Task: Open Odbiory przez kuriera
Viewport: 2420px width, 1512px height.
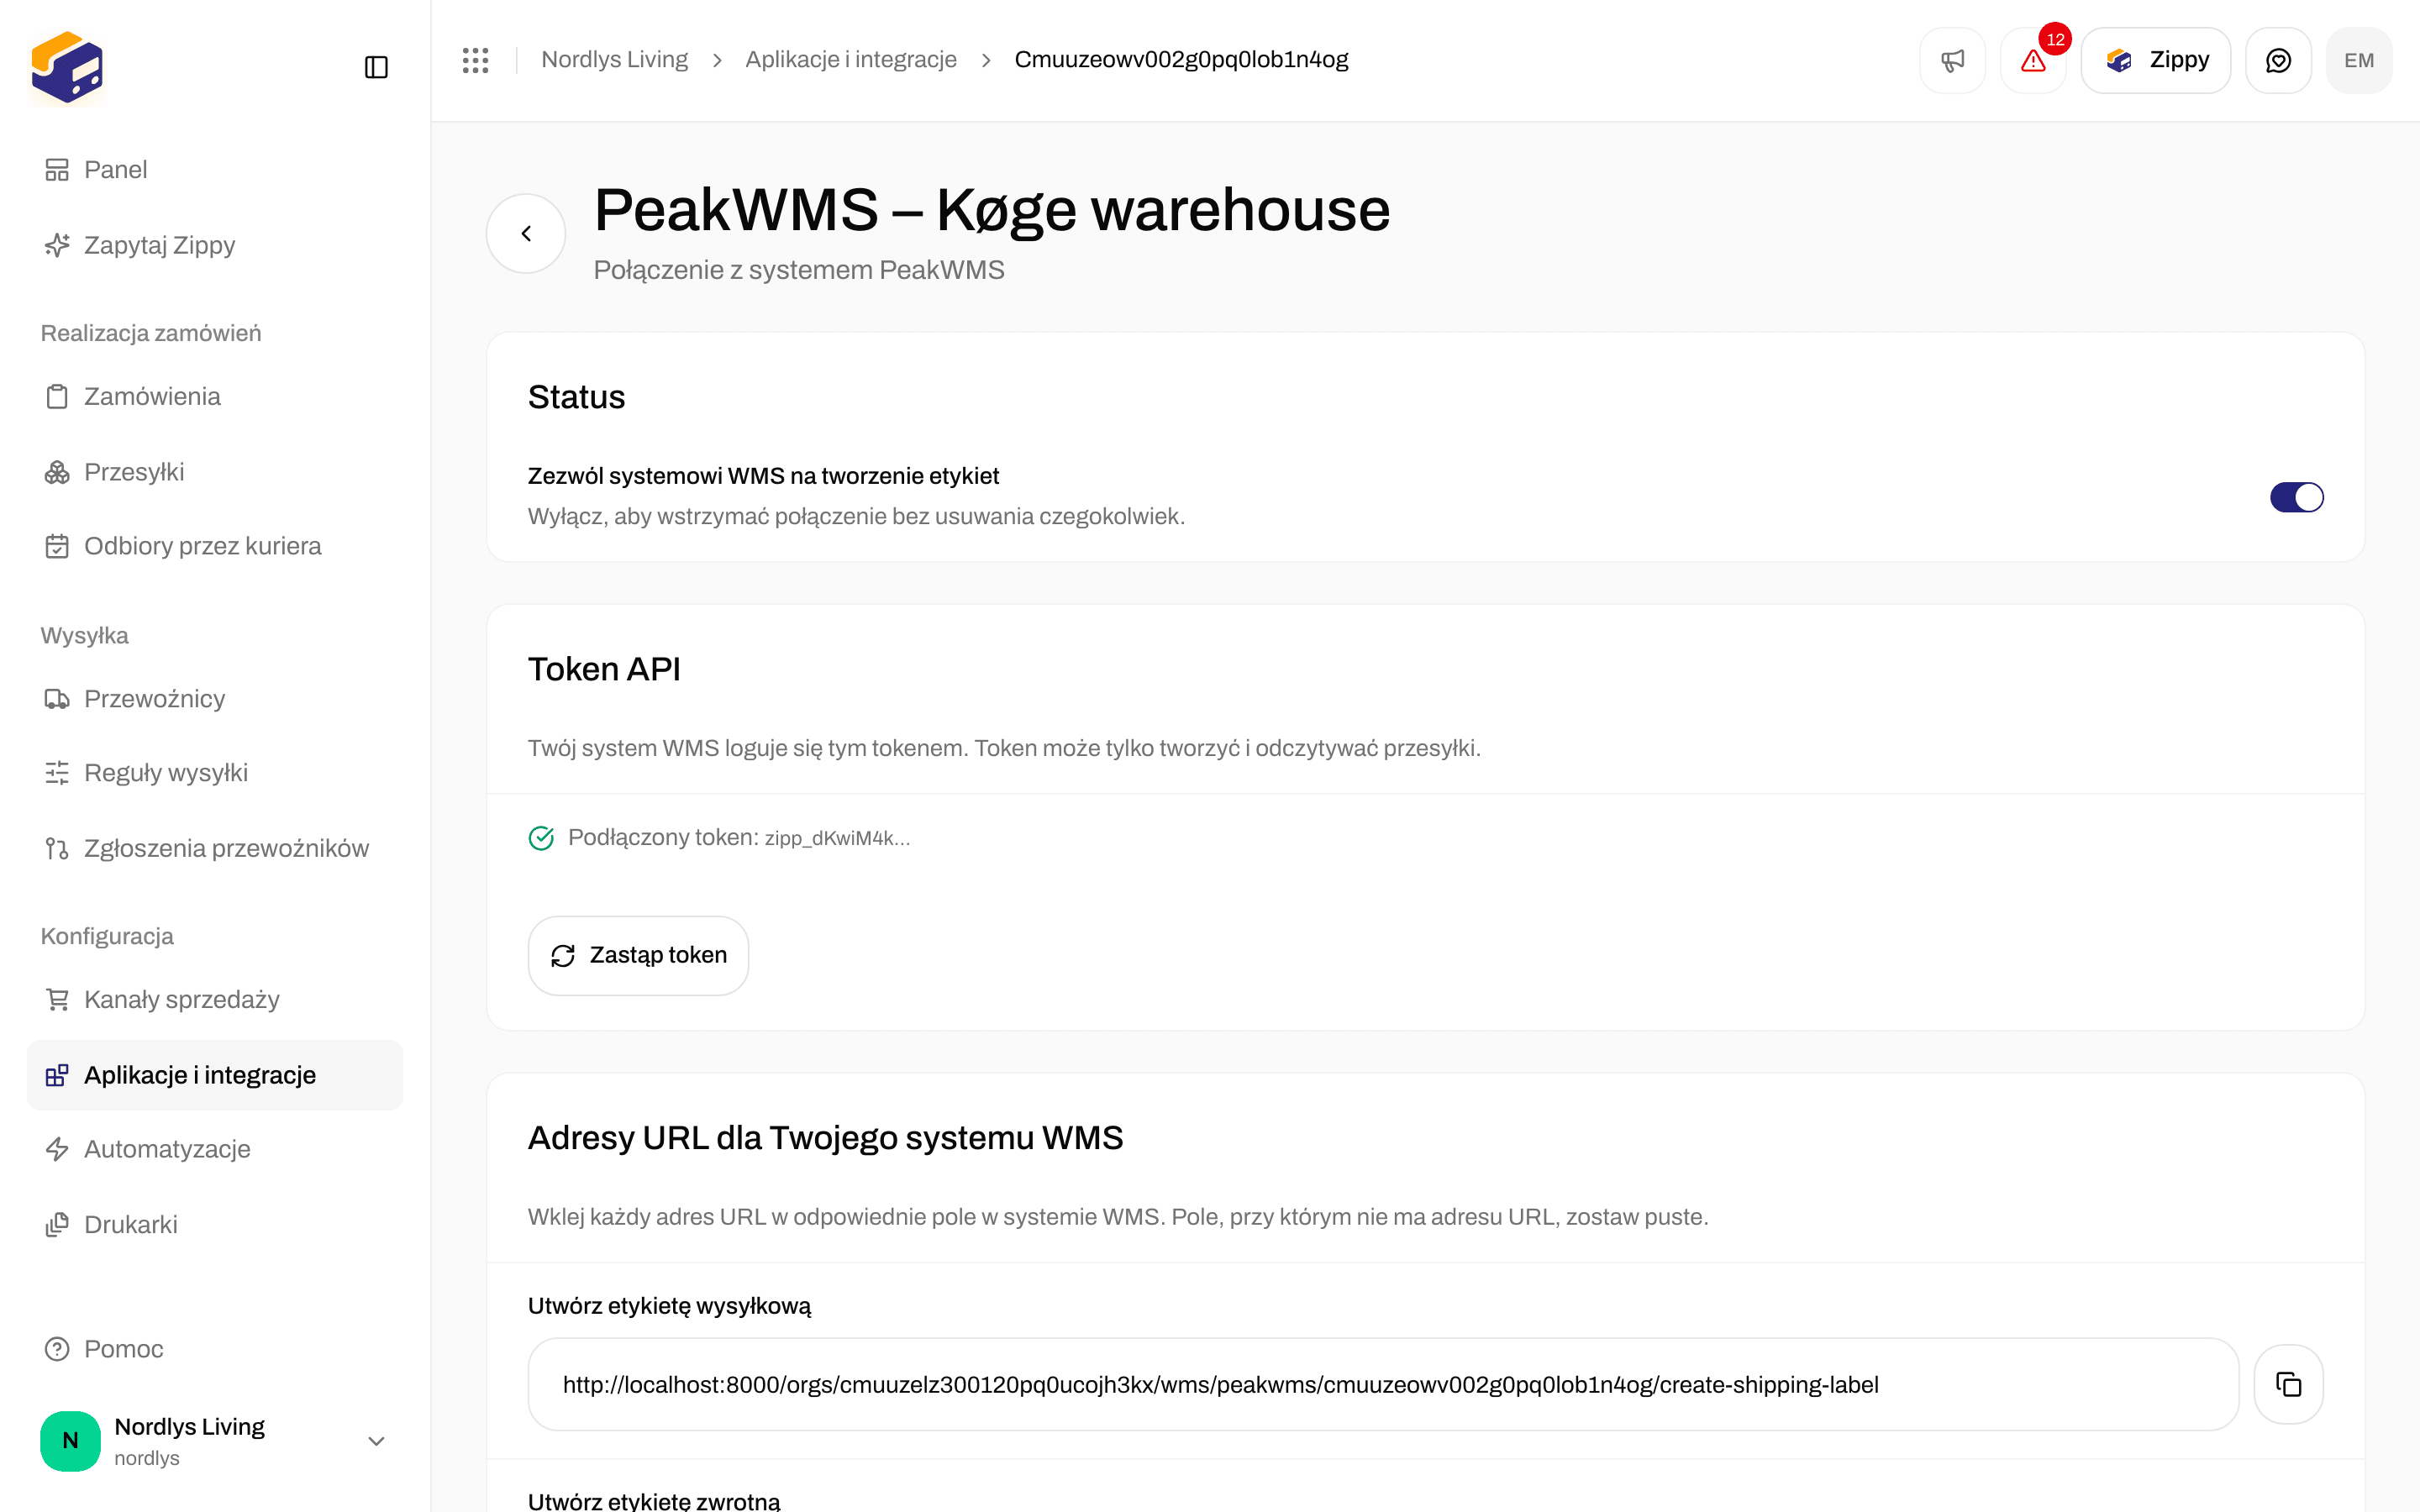Action: click(215, 546)
